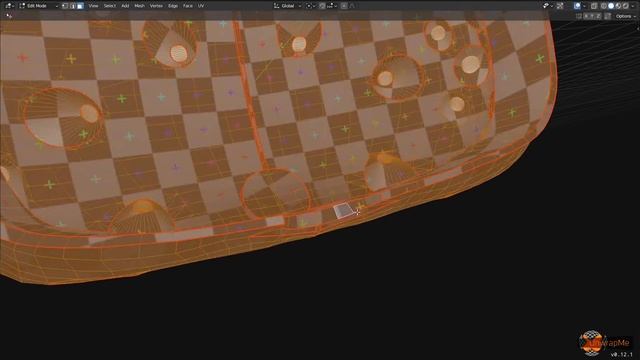Screen dimensions: 640x360
Task: Open the Global transform orientation dropdown
Action: (288, 6)
